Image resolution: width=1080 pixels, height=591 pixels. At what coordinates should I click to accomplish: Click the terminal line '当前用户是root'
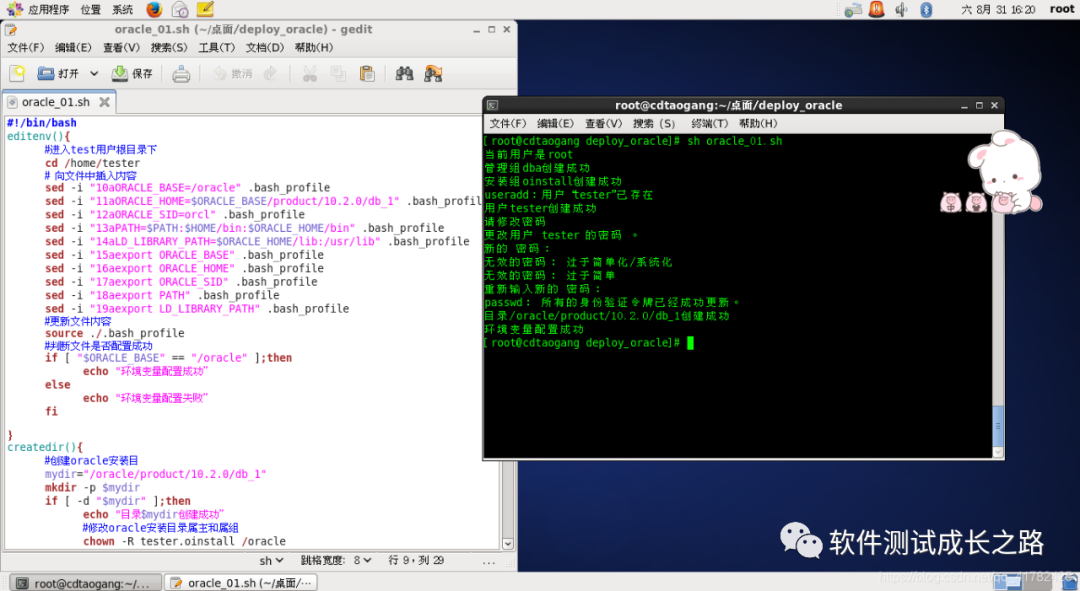point(529,154)
